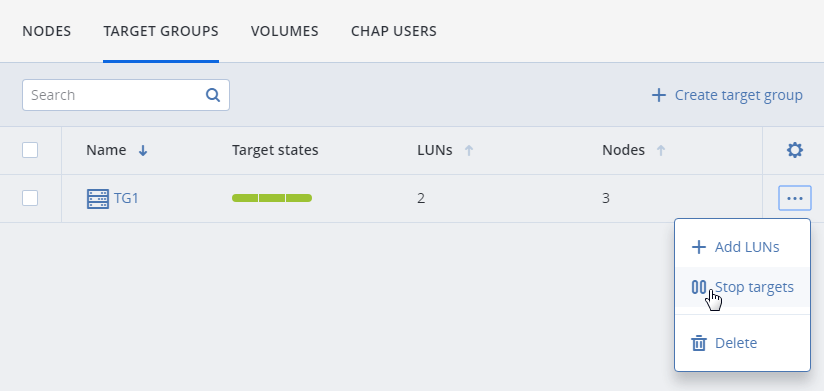Click the green target states bar
This screenshot has width=824, height=391.
pos(272,198)
